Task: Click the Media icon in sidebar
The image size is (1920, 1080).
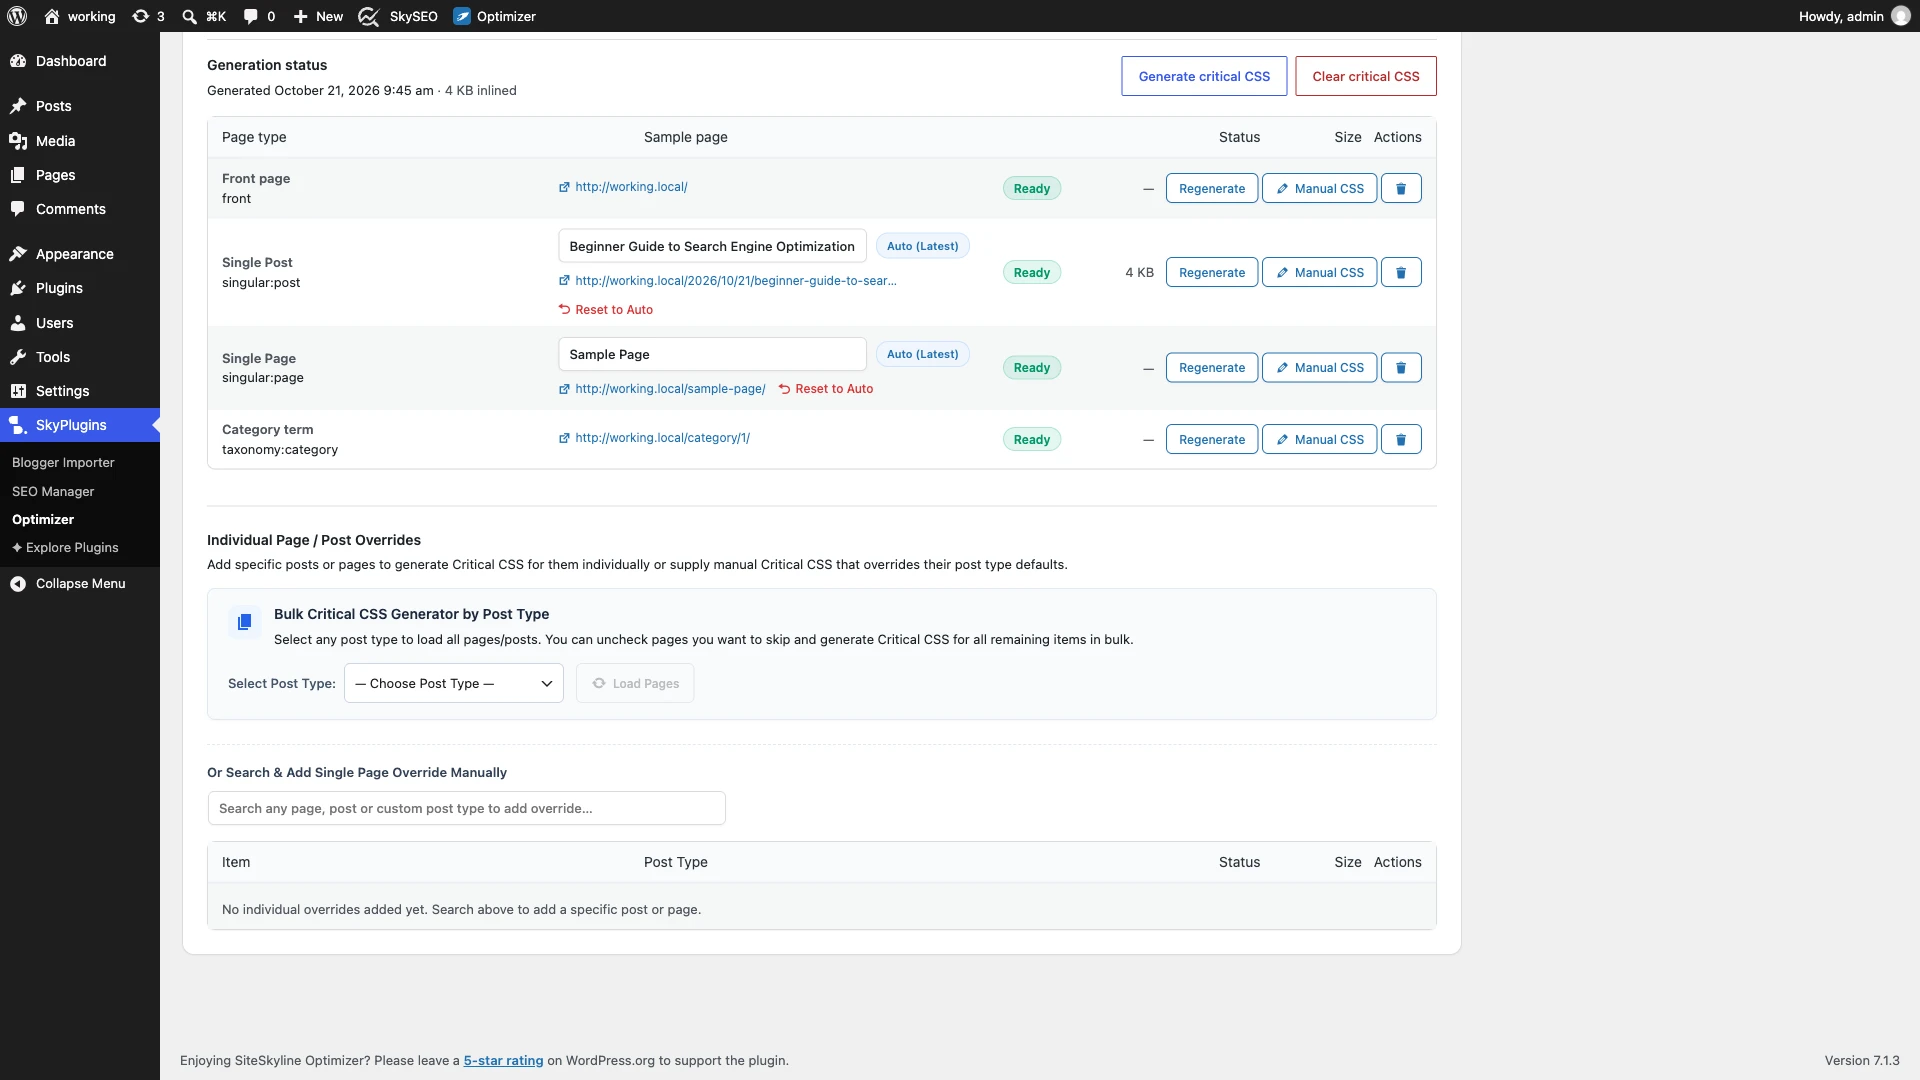Action: (18, 141)
